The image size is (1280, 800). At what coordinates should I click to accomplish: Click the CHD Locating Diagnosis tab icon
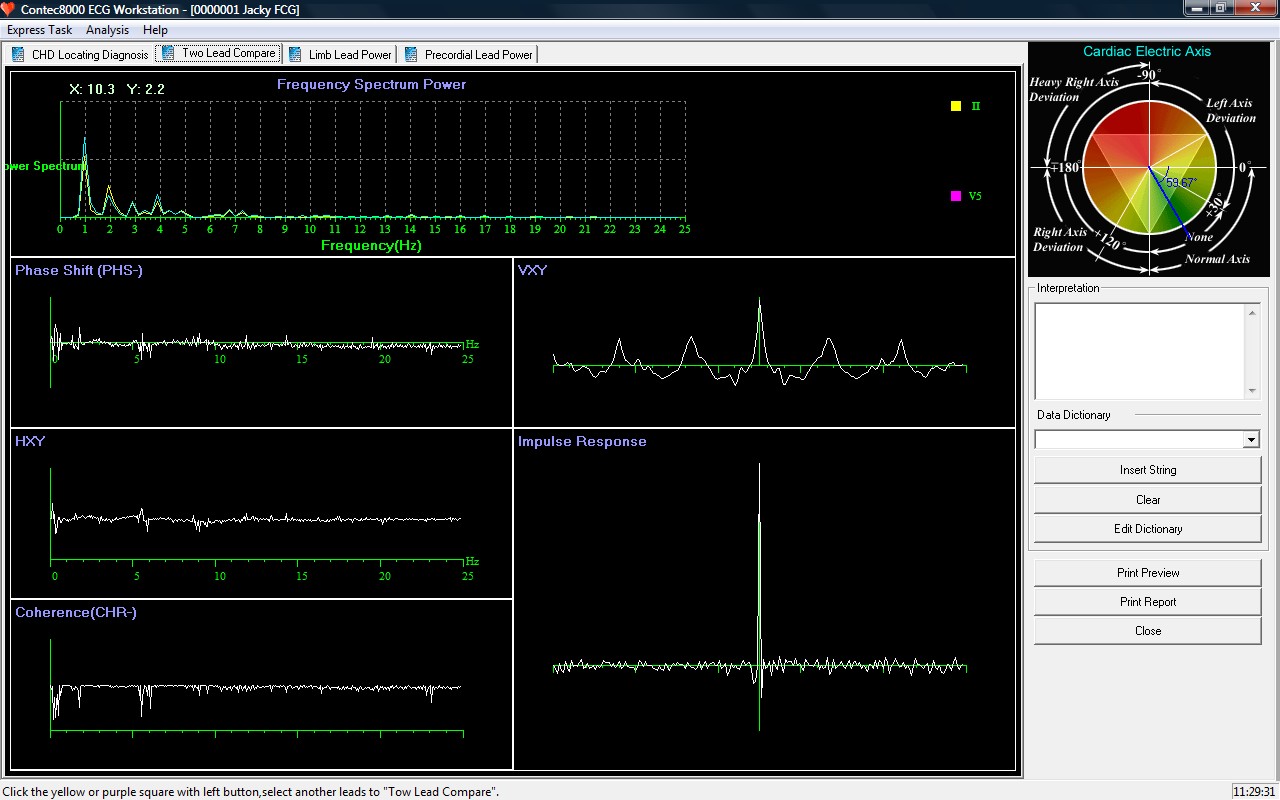(18, 54)
